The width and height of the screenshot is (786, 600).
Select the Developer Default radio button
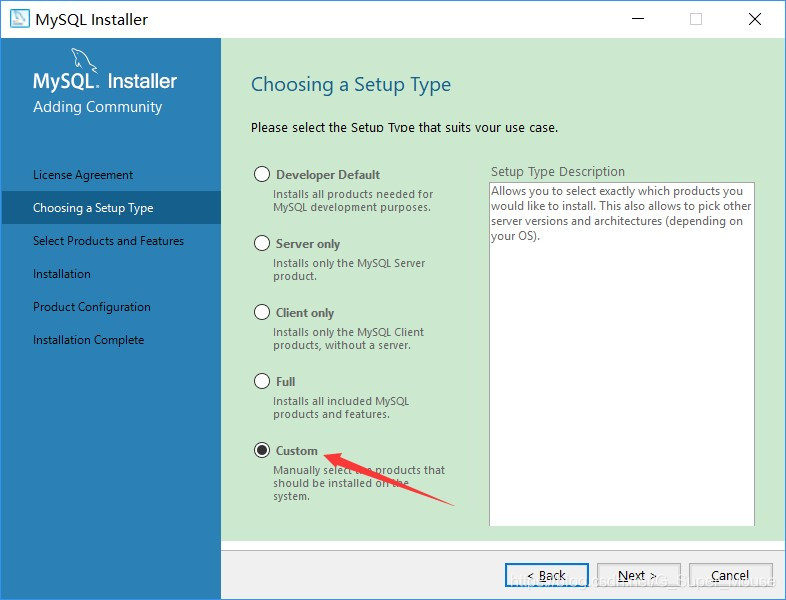tap(262, 174)
